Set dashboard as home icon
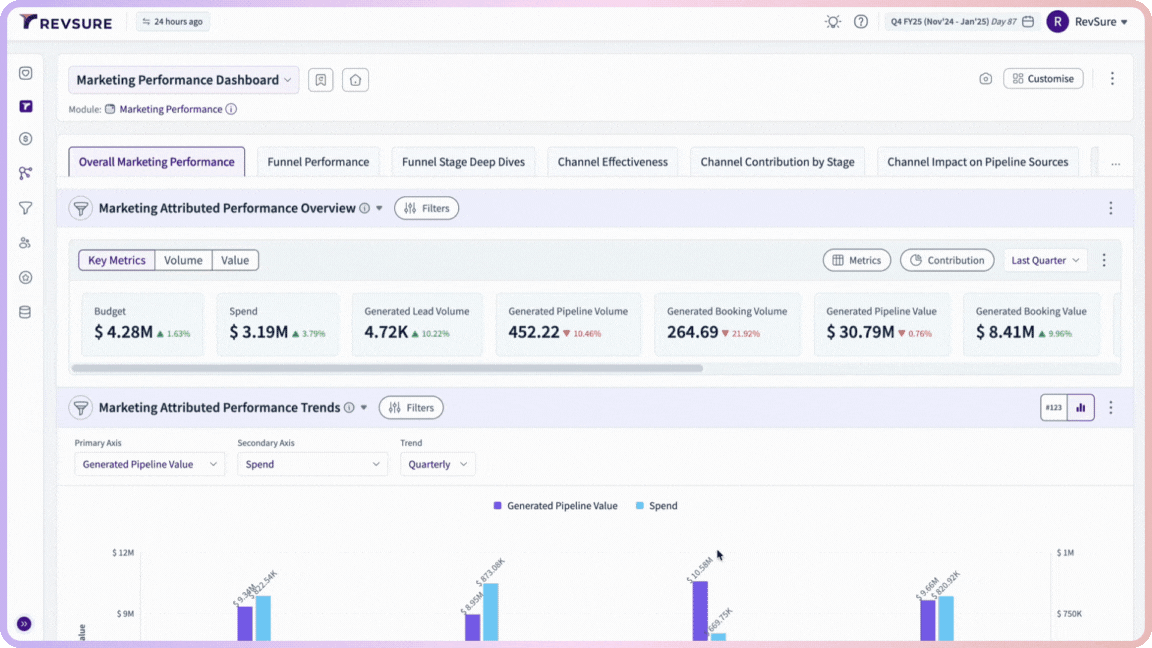The width and height of the screenshot is (1152, 648). click(356, 79)
